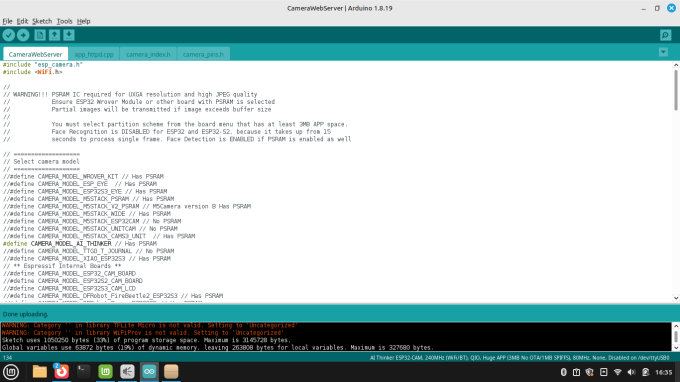
Task: Create a new sketch with New icon
Action: 40,35
